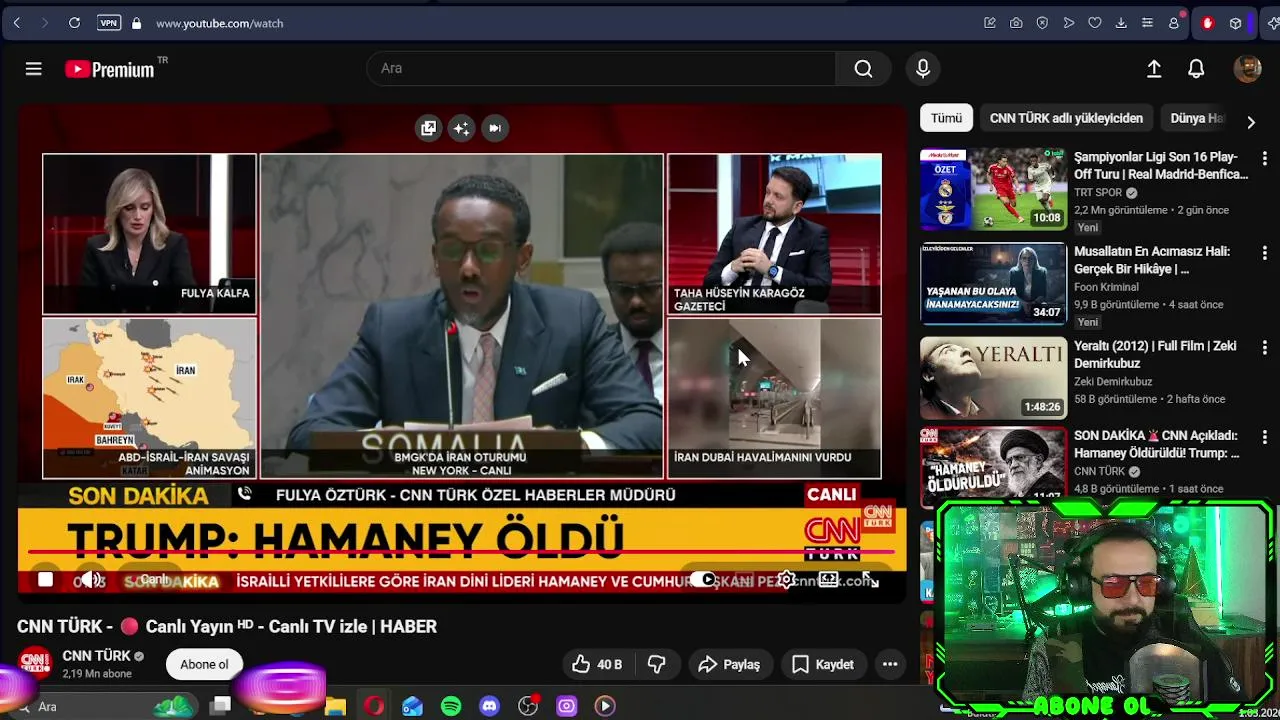Open the extensions cube icon
Image resolution: width=1280 pixels, height=720 pixels.
coord(1236,23)
